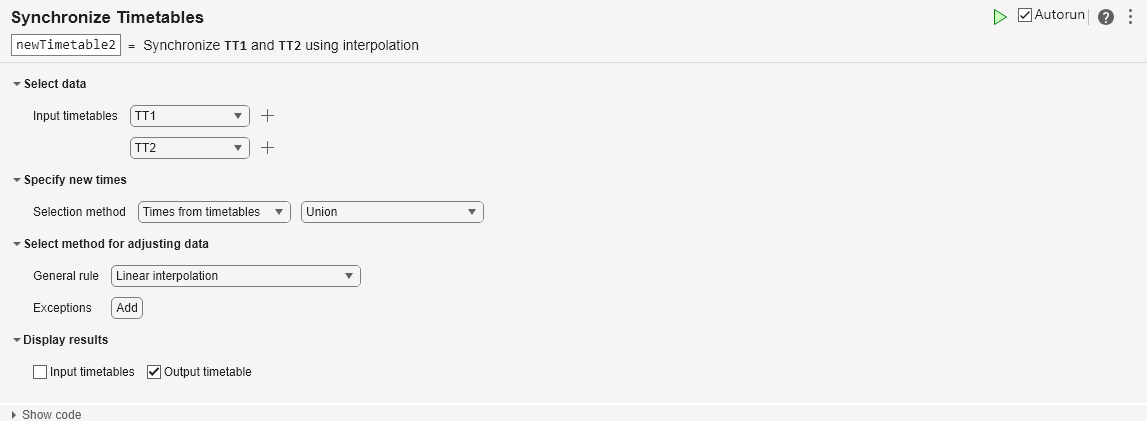
Task: Open the Union dropdown
Action: pos(392,212)
